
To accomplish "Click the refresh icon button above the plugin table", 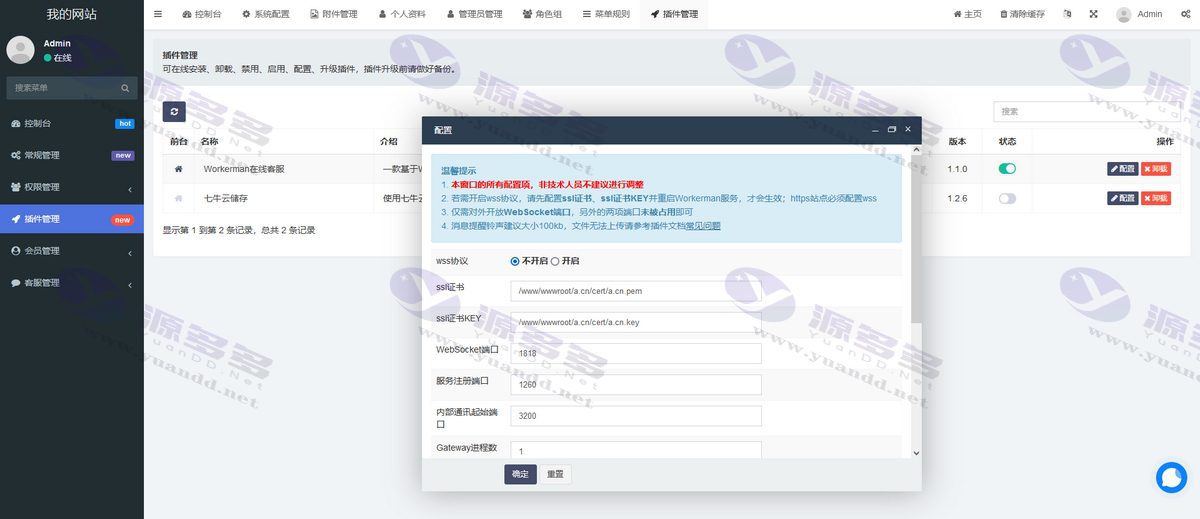I will pyautogui.click(x=174, y=111).
